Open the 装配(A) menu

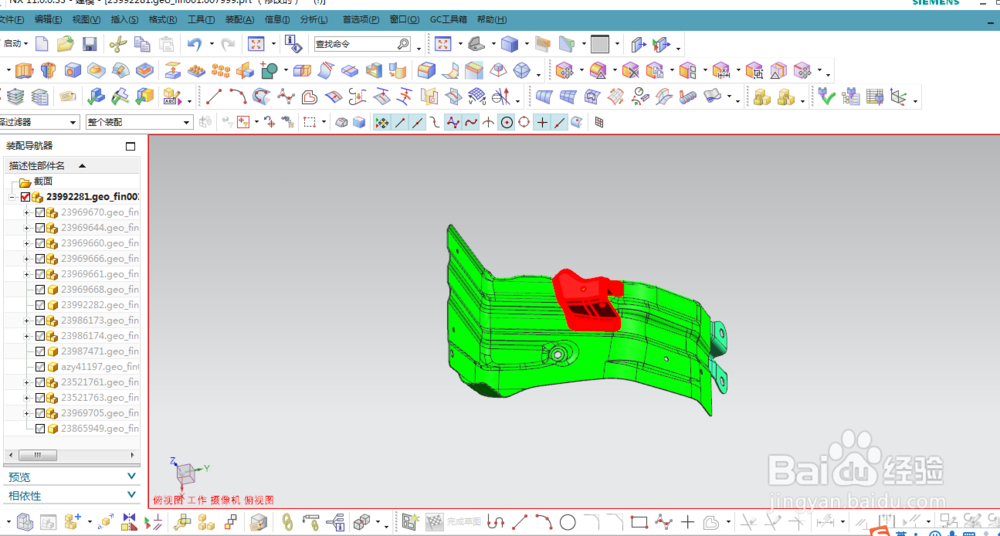(x=240, y=20)
